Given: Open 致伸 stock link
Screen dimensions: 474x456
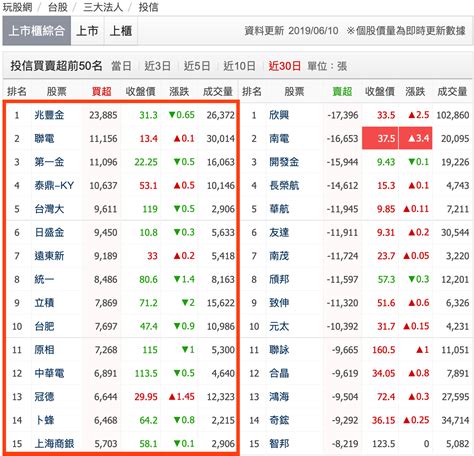Looking at the screenshot, I should [279, 303].
